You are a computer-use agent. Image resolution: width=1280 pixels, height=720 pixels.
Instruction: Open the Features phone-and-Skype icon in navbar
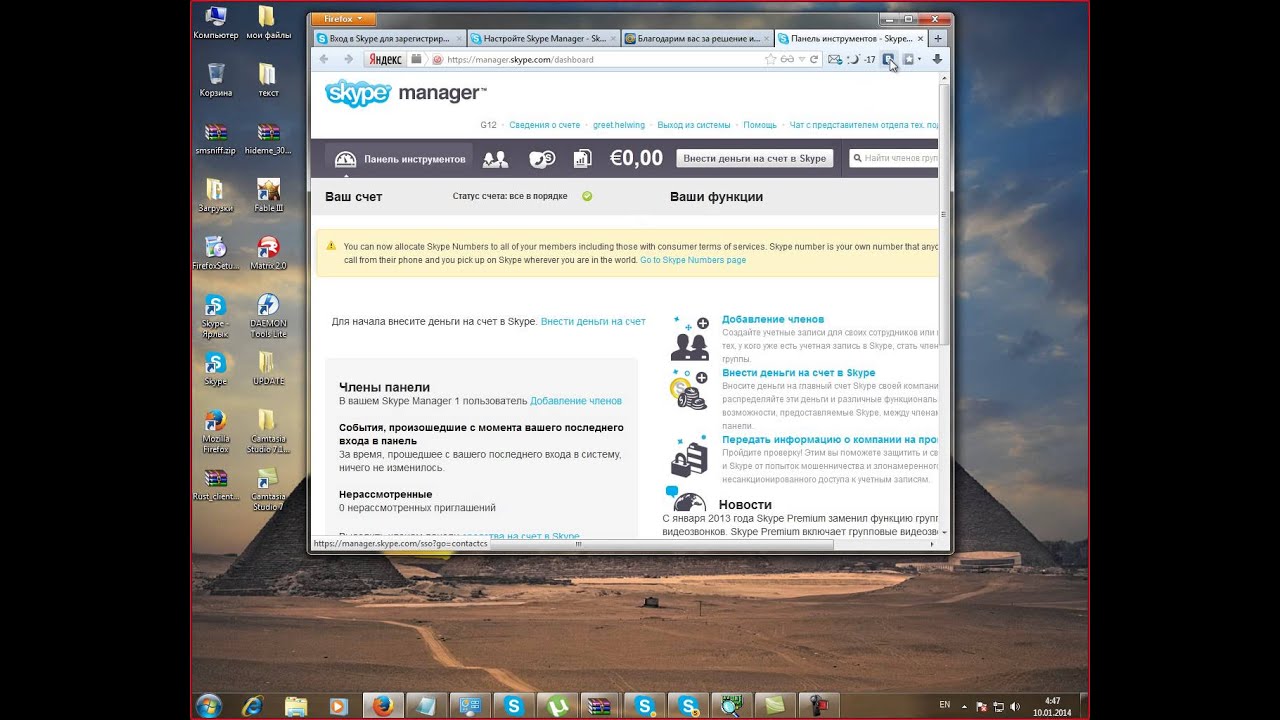542,159
